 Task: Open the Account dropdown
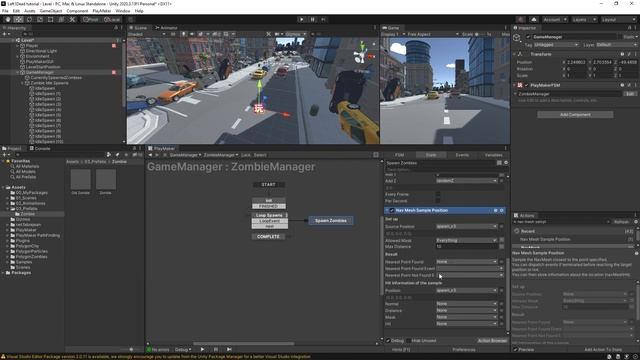click(555, 20)
